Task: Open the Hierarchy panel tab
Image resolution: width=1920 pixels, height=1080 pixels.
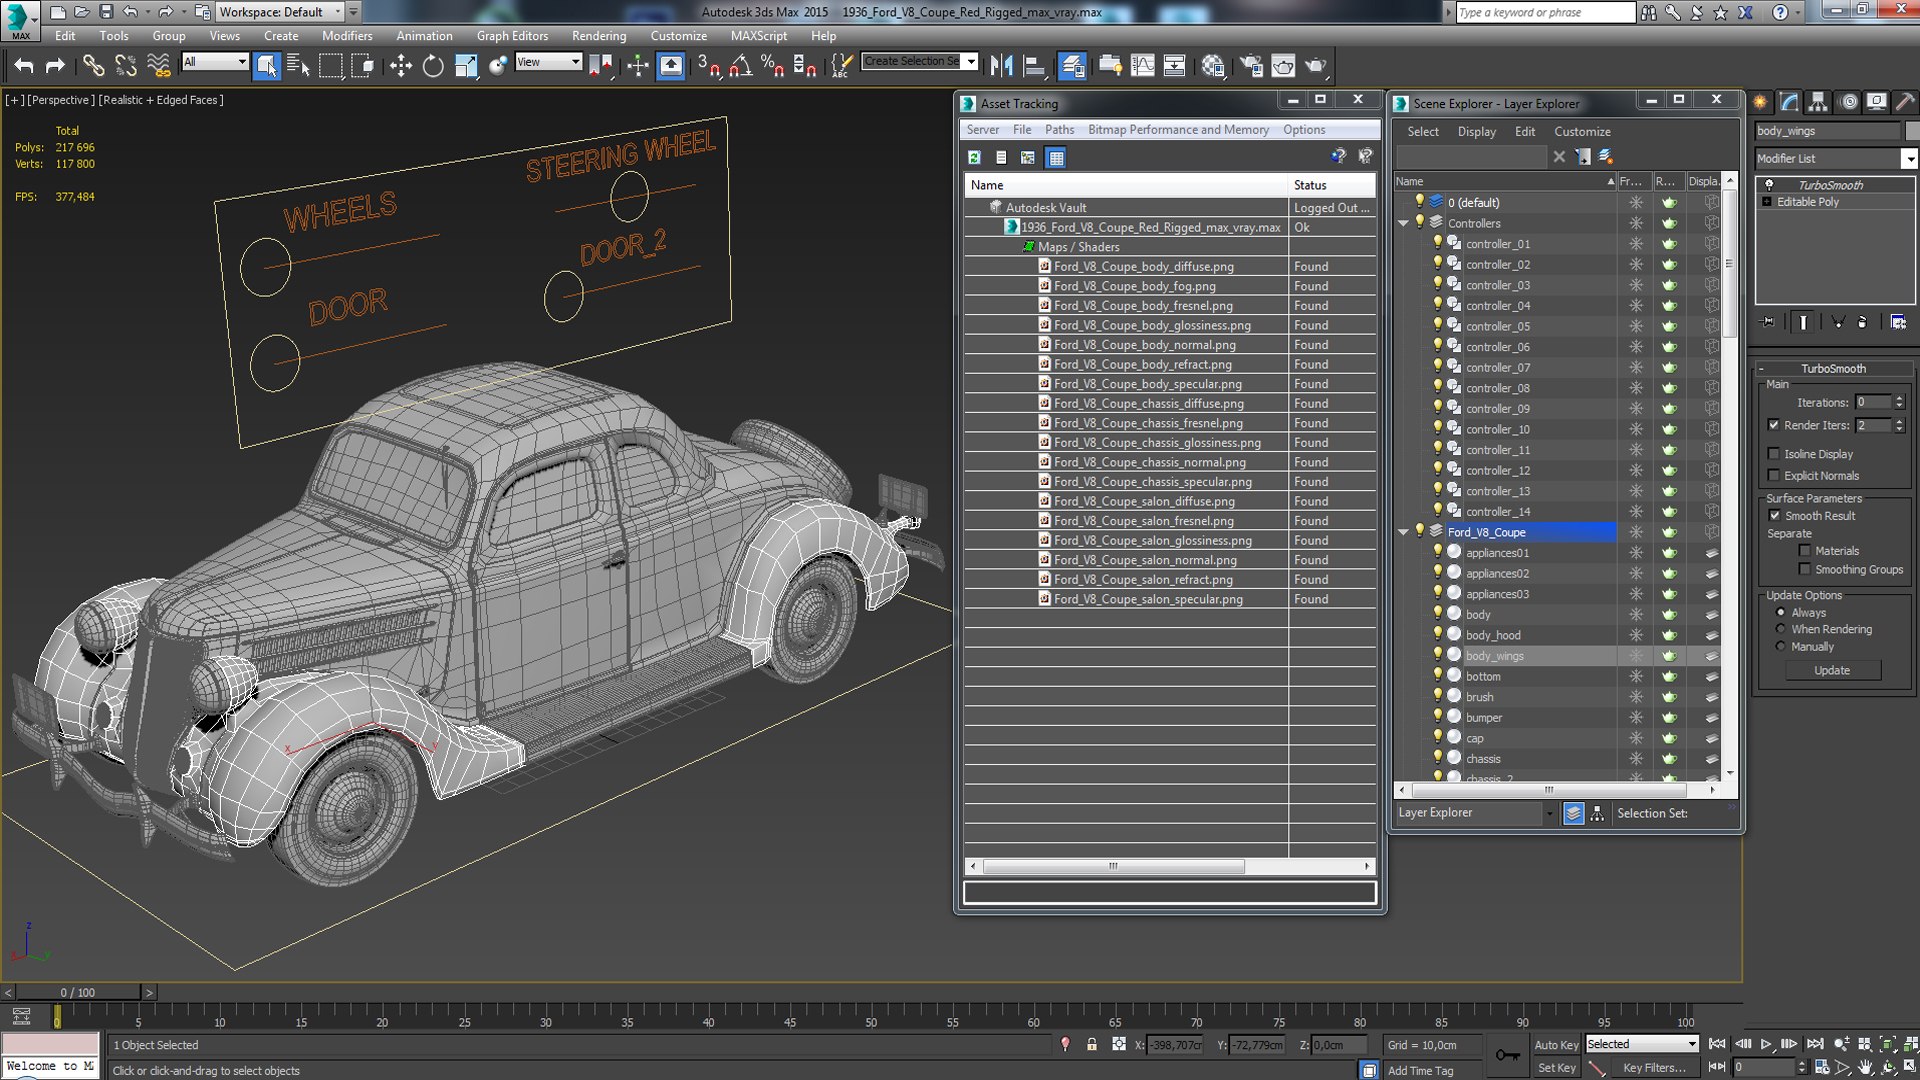Action: [x=1818, y=102]
